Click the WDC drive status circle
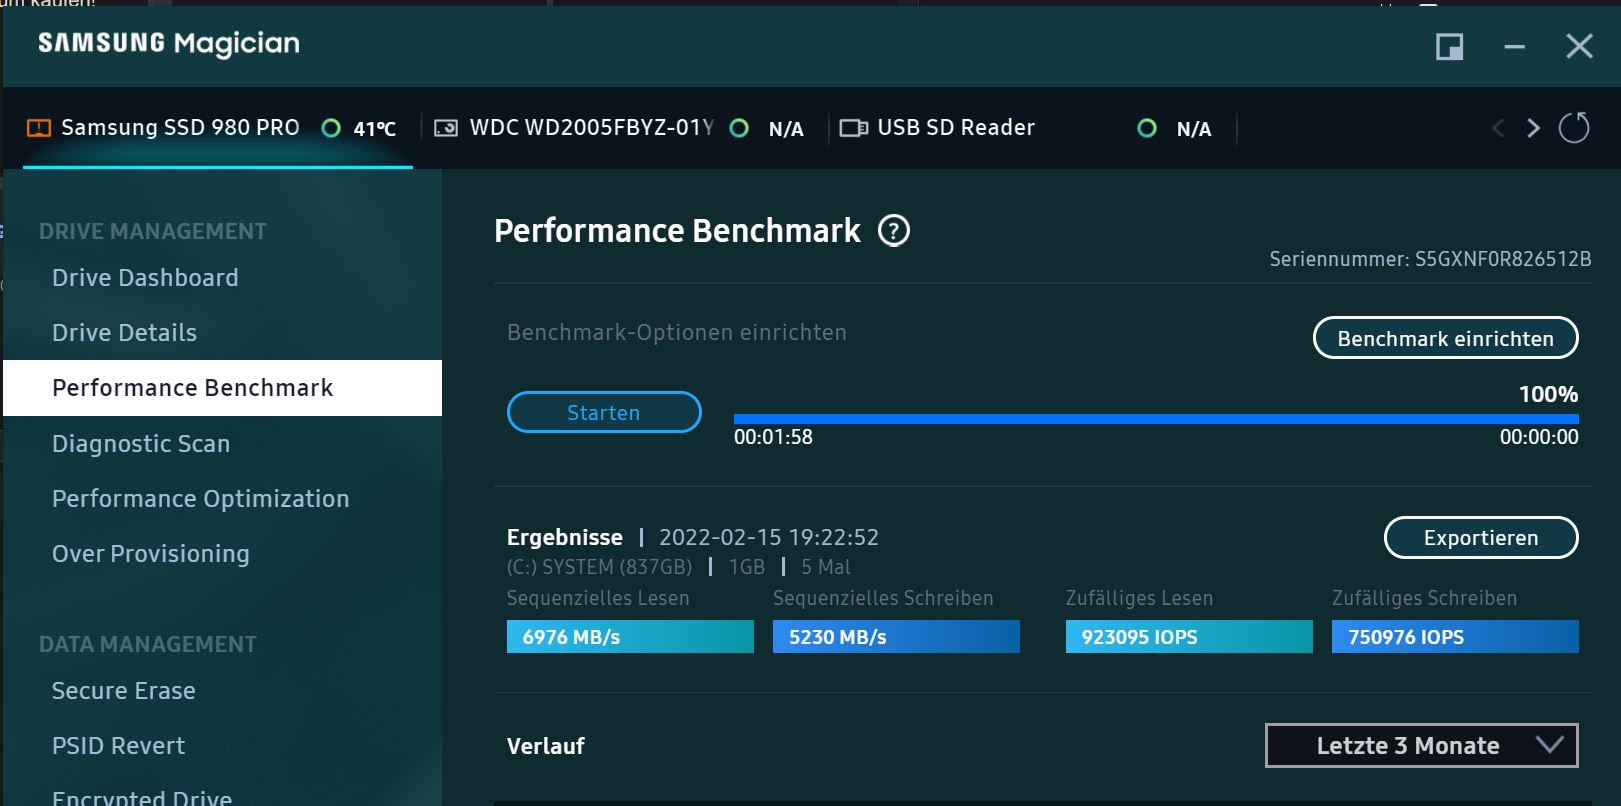 tap(739, 128)
